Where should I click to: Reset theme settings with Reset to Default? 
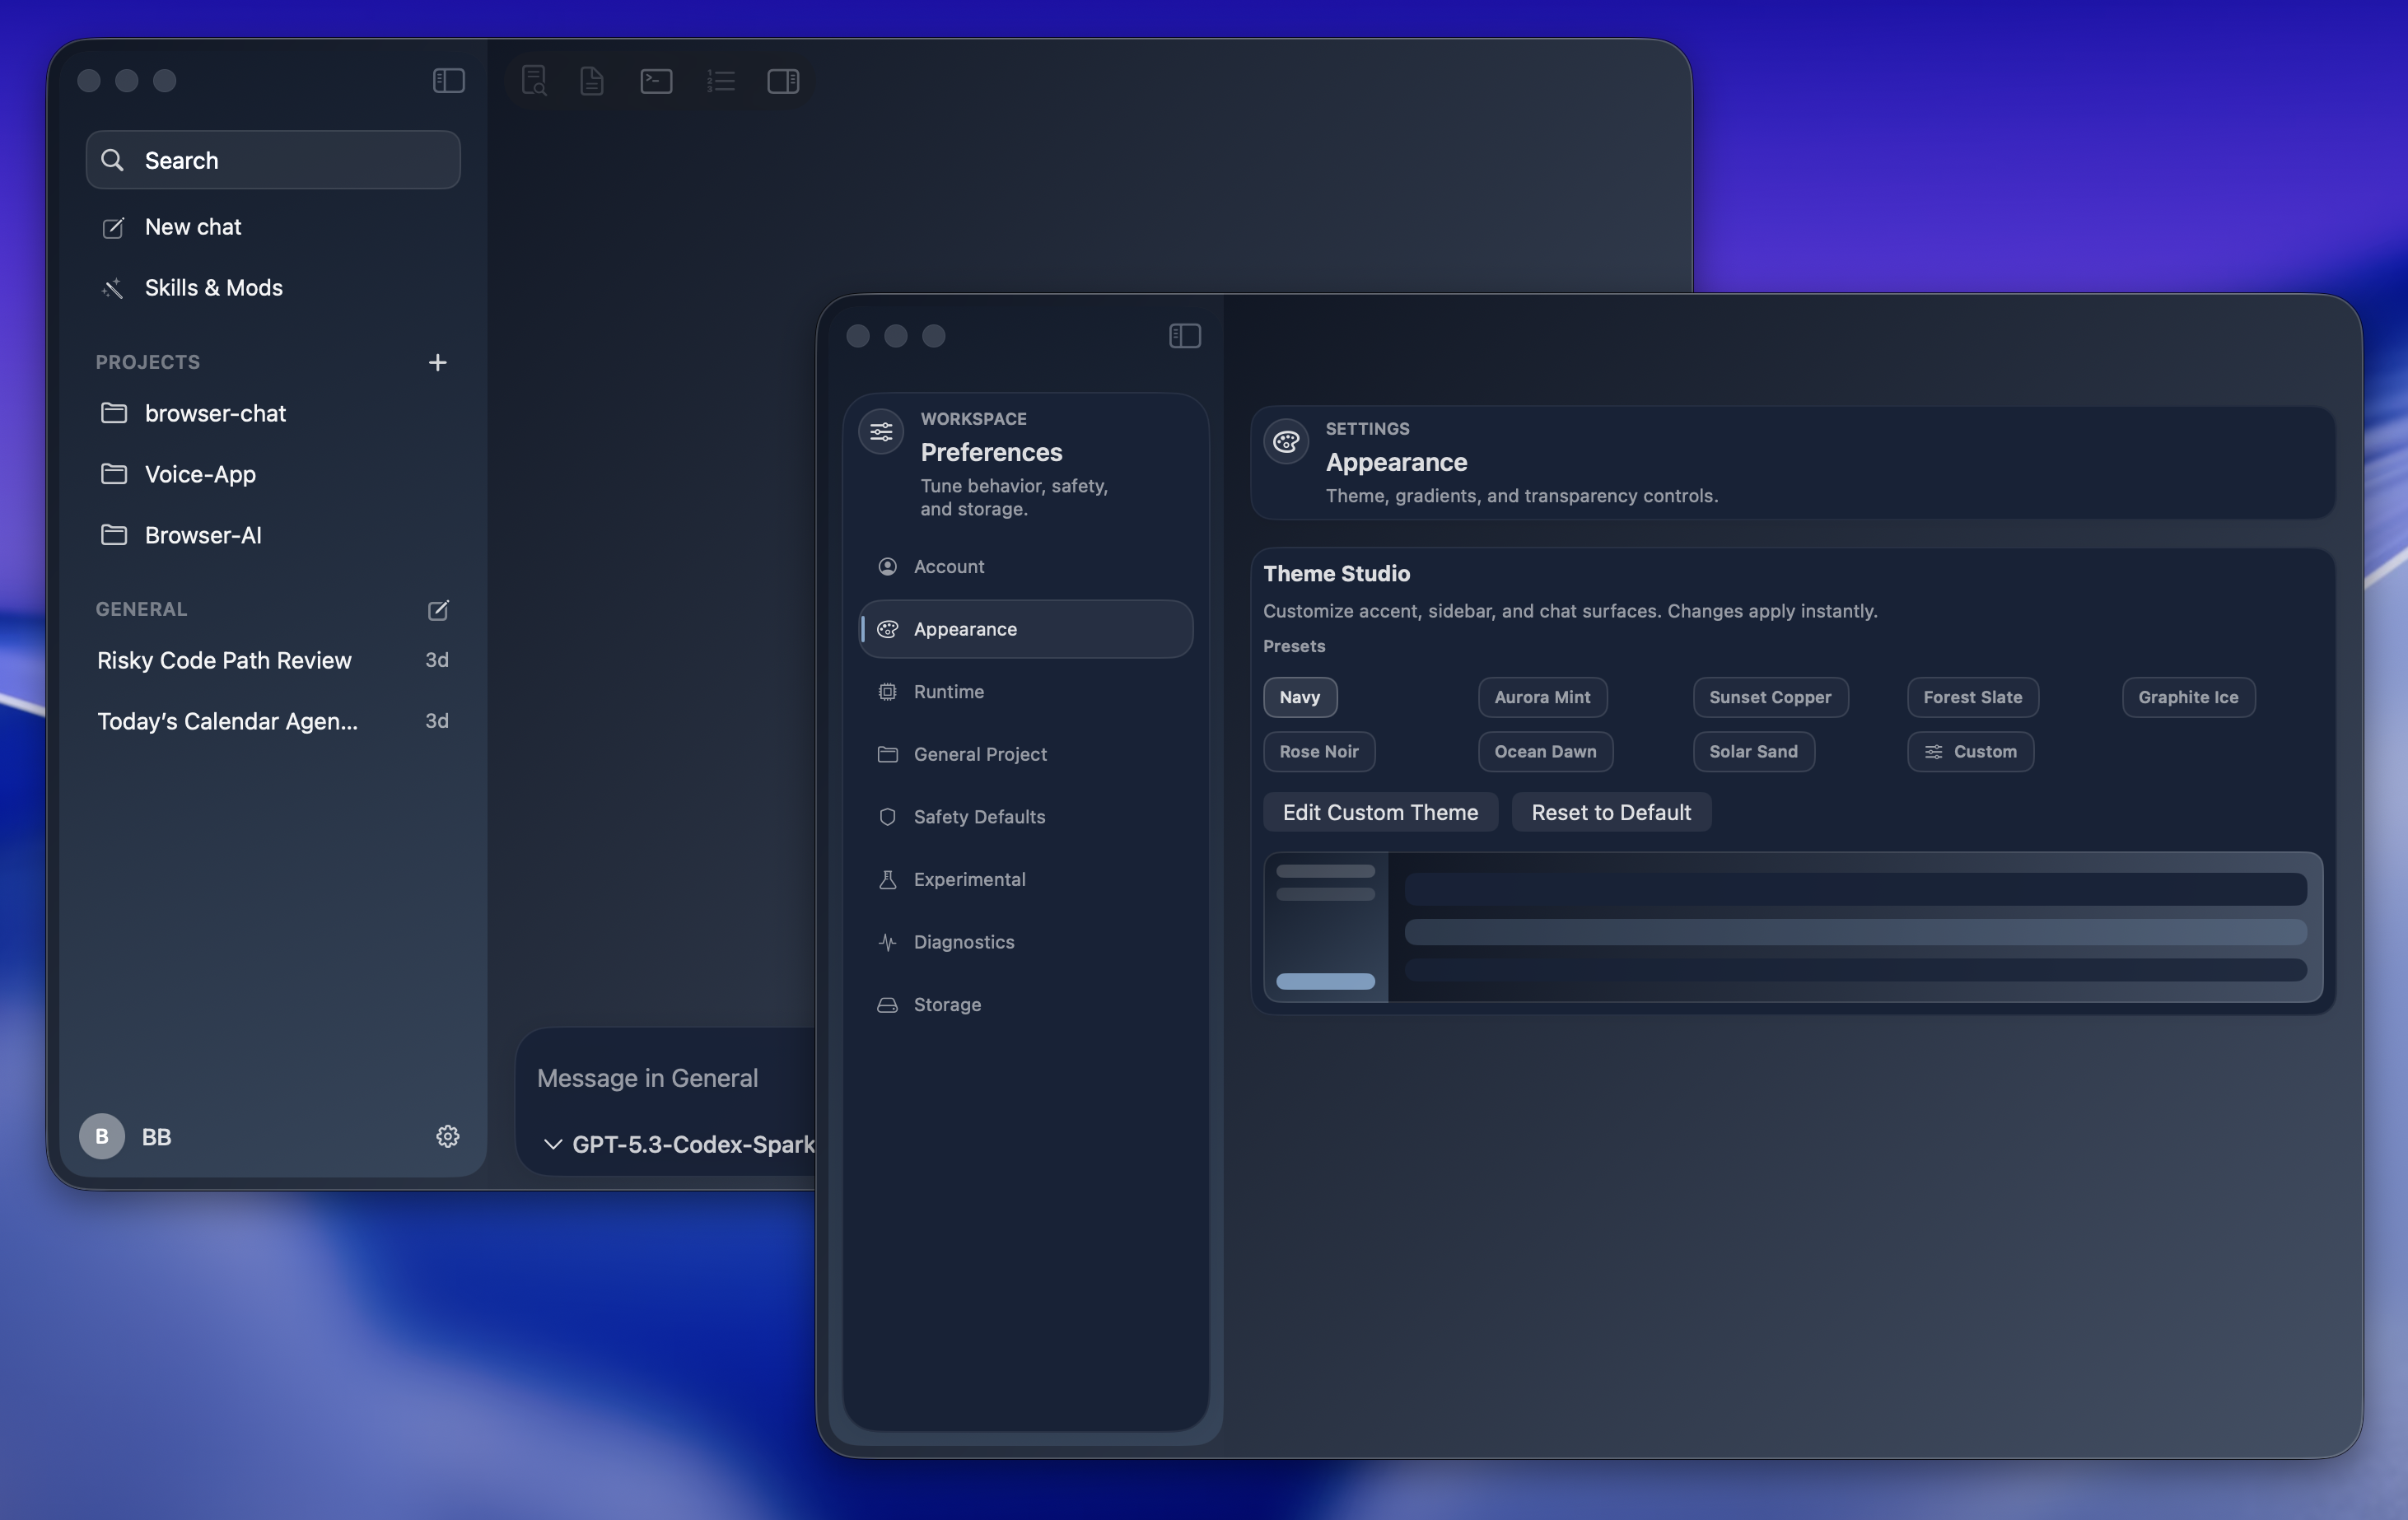click(1610, 812)
